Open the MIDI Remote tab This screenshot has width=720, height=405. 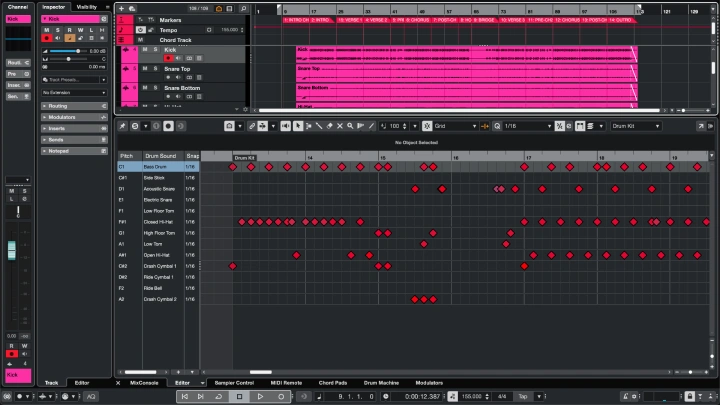coord(286,383)
